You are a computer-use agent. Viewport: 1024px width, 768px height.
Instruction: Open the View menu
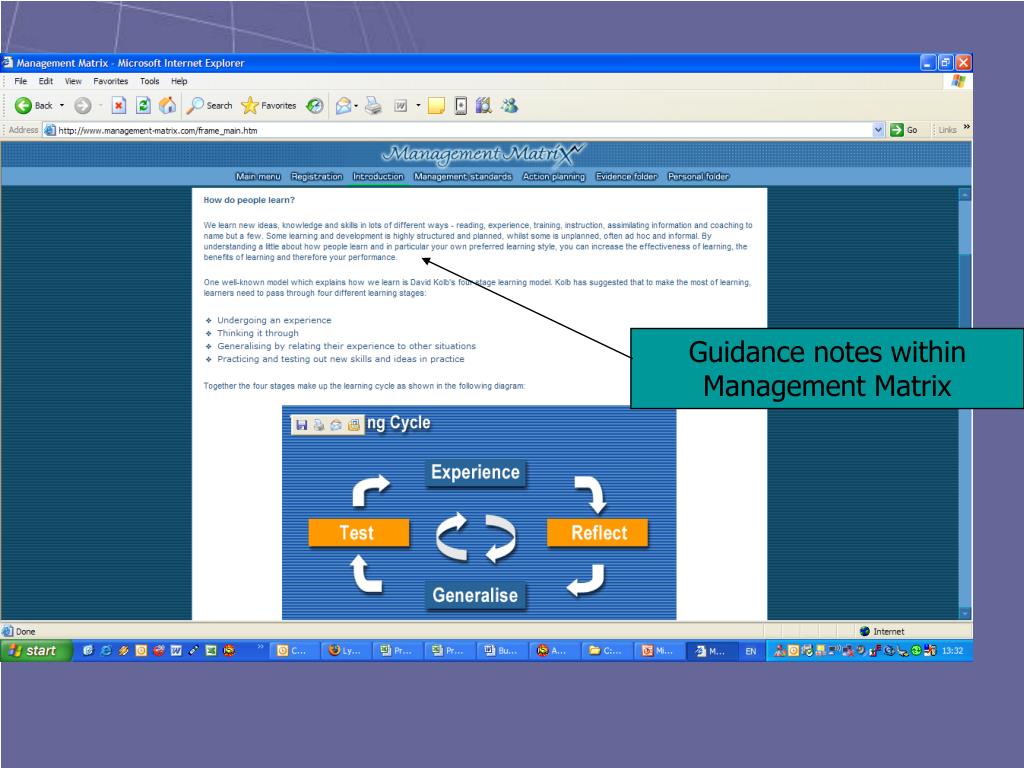73,81
